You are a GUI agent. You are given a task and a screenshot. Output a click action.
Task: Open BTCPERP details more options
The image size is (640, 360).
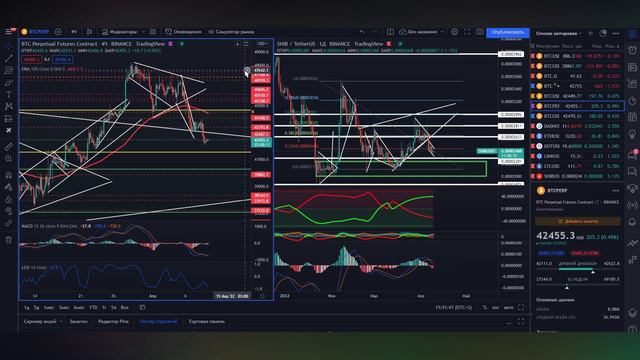tap(616, 191)
